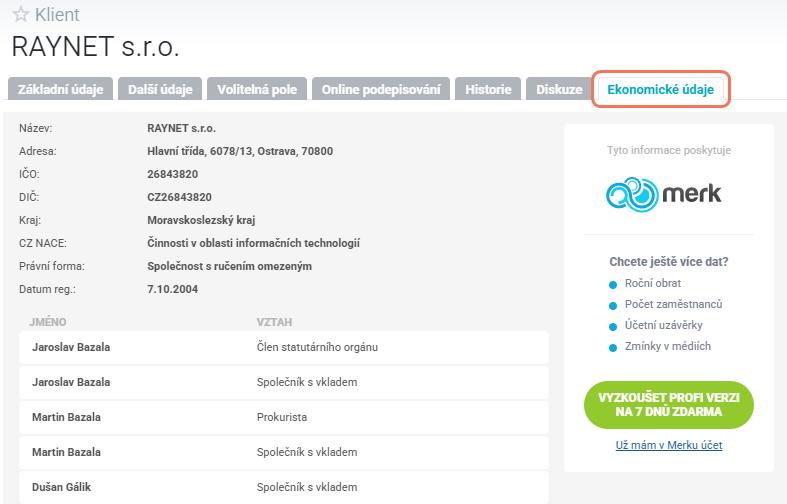Select the Ekonomické údaje tab
Image resolution: width=787 pixels, height=504 pixels.
(x=661, y=89)
